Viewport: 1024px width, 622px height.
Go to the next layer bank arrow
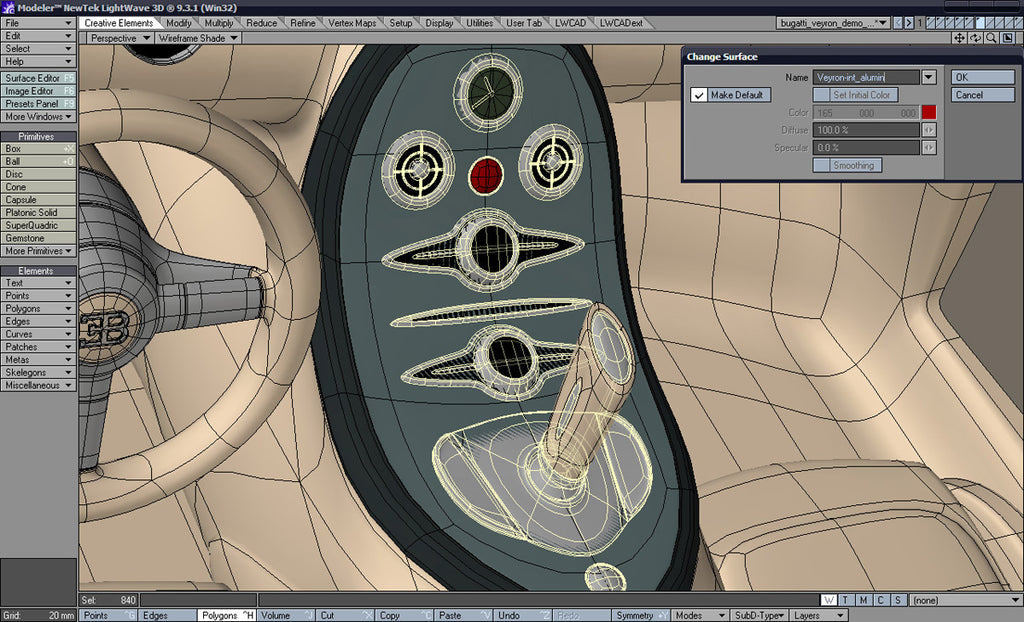click(x=908, y=23)
